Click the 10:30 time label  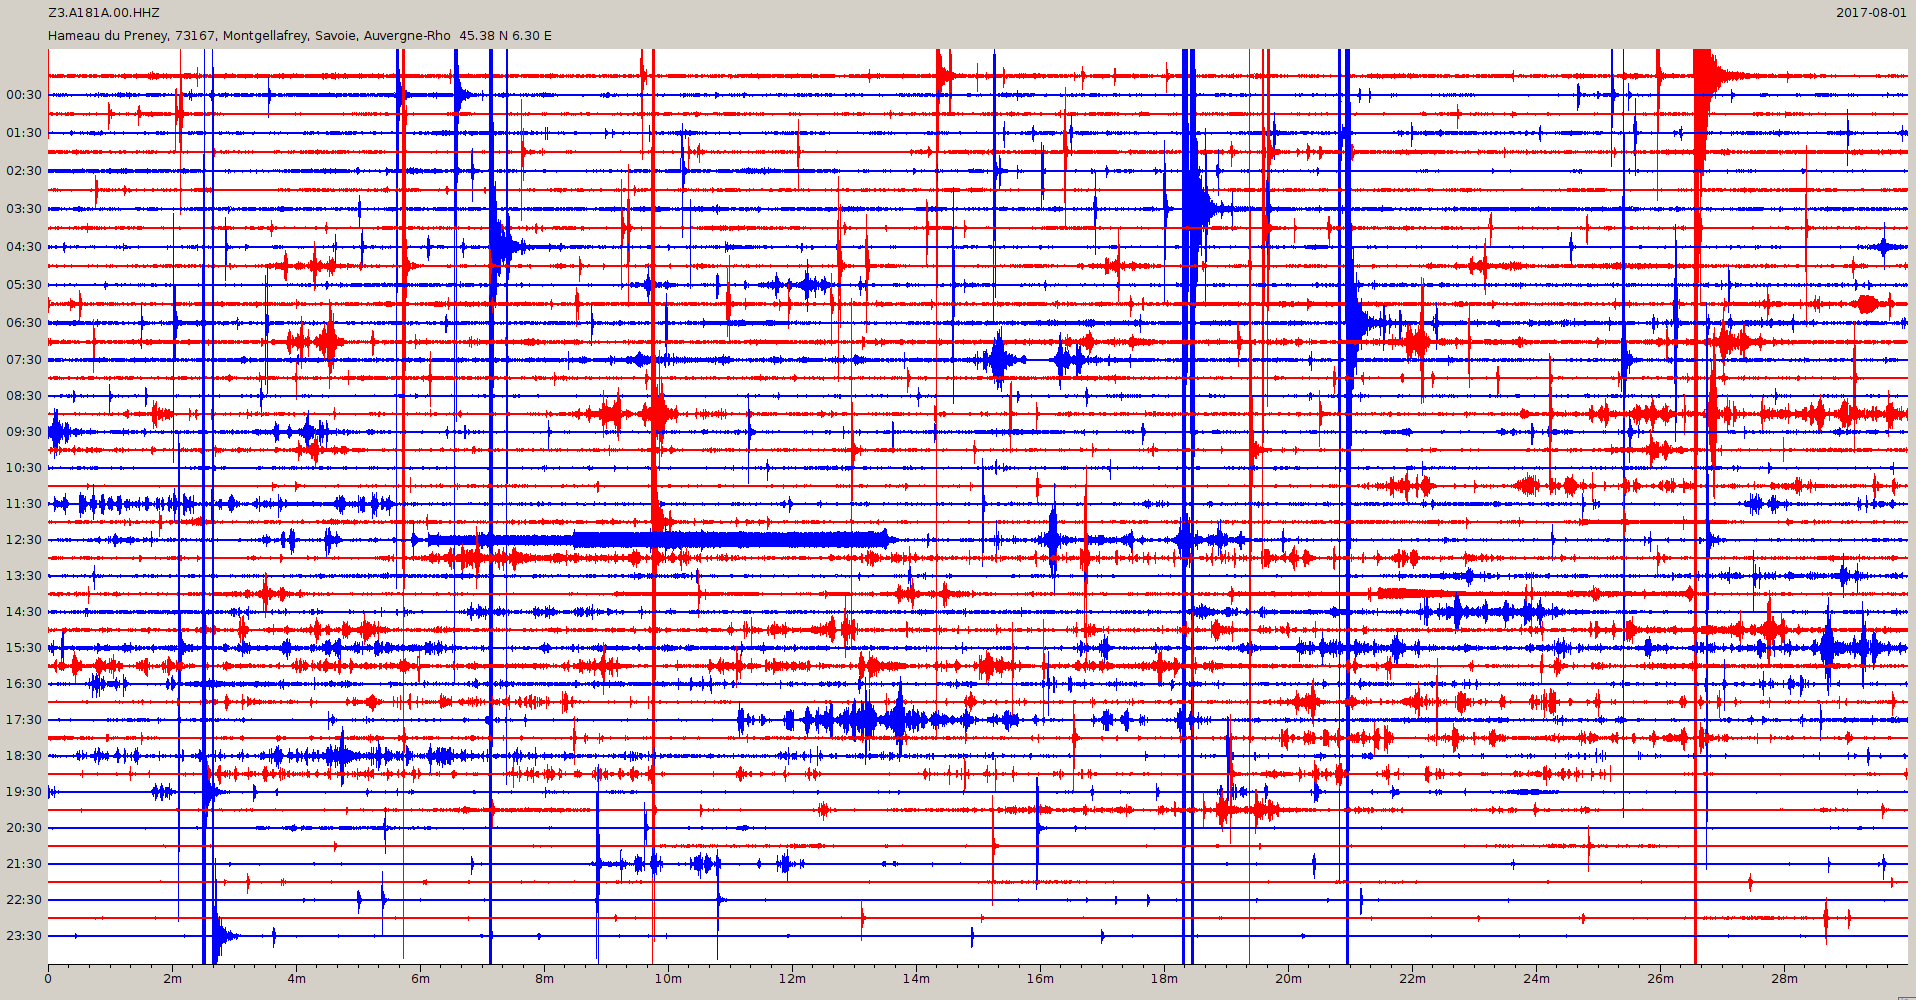click(x=24, y=468)
